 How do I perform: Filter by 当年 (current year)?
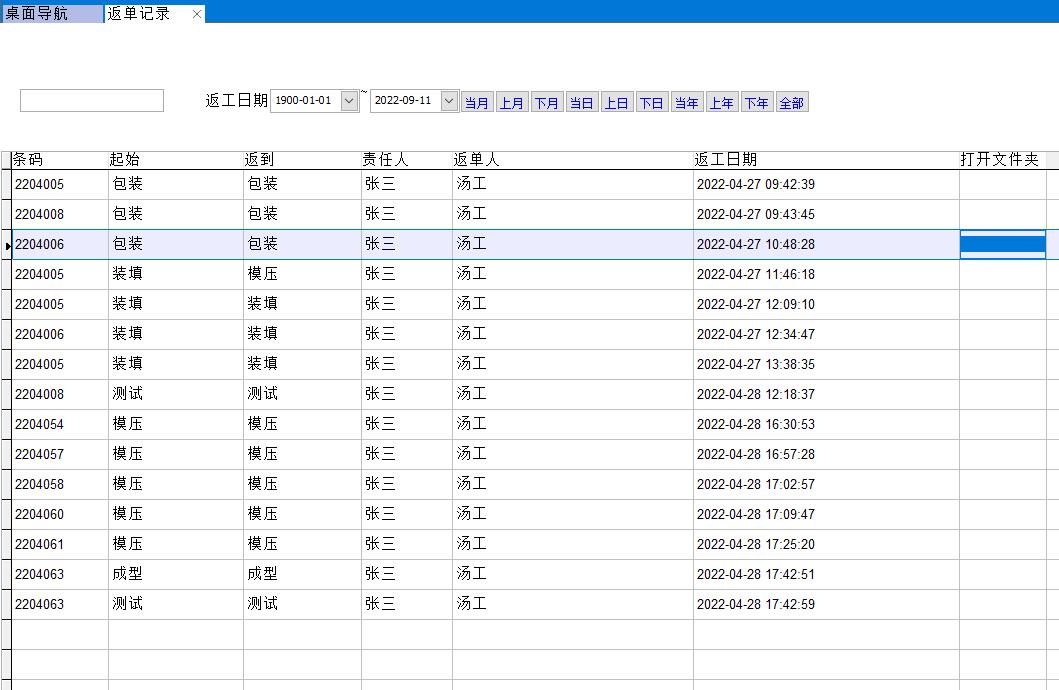(x=686, y=103)
